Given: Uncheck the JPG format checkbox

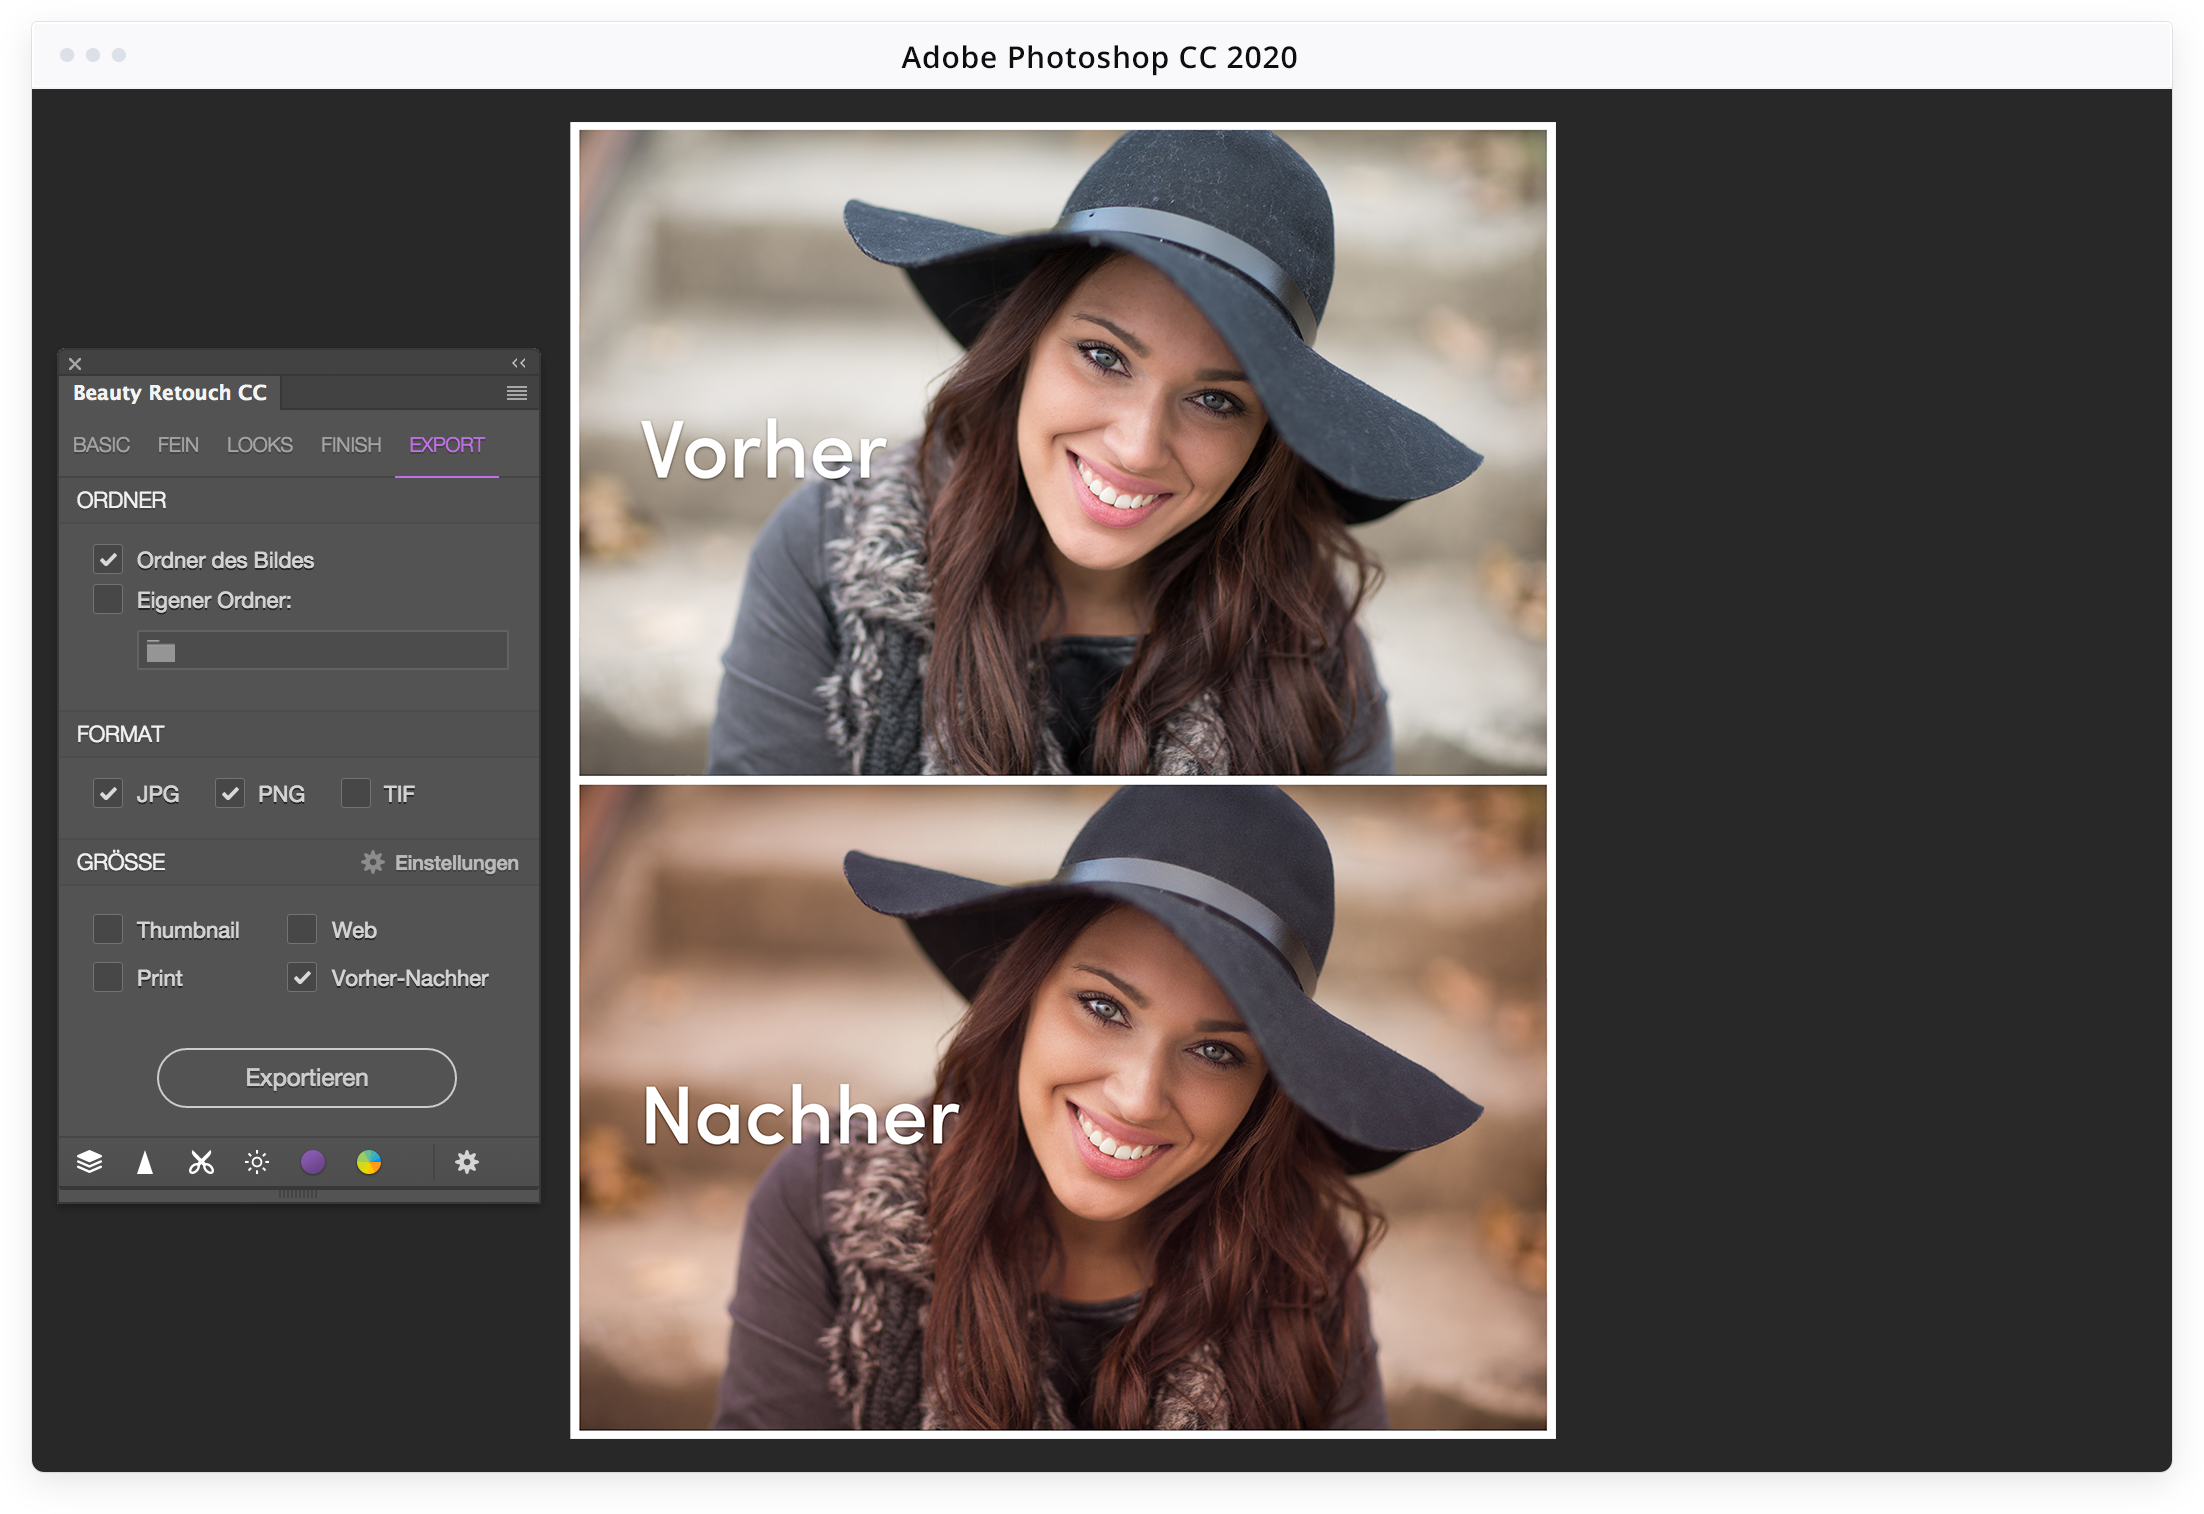Looking at the screenshot, I should tap(108, 793).
